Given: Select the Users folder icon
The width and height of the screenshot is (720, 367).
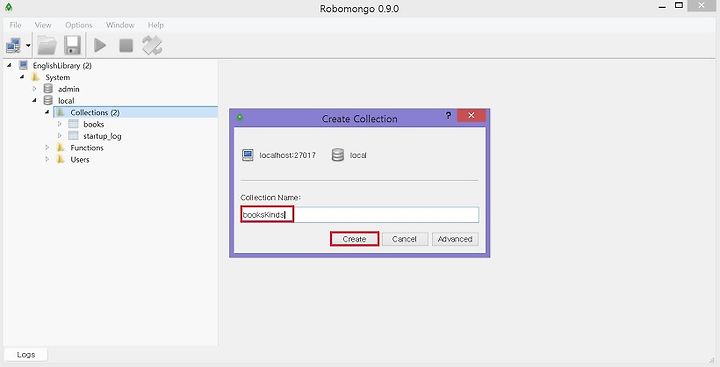Looking at the screenshot, I should (x=61, y=159).
